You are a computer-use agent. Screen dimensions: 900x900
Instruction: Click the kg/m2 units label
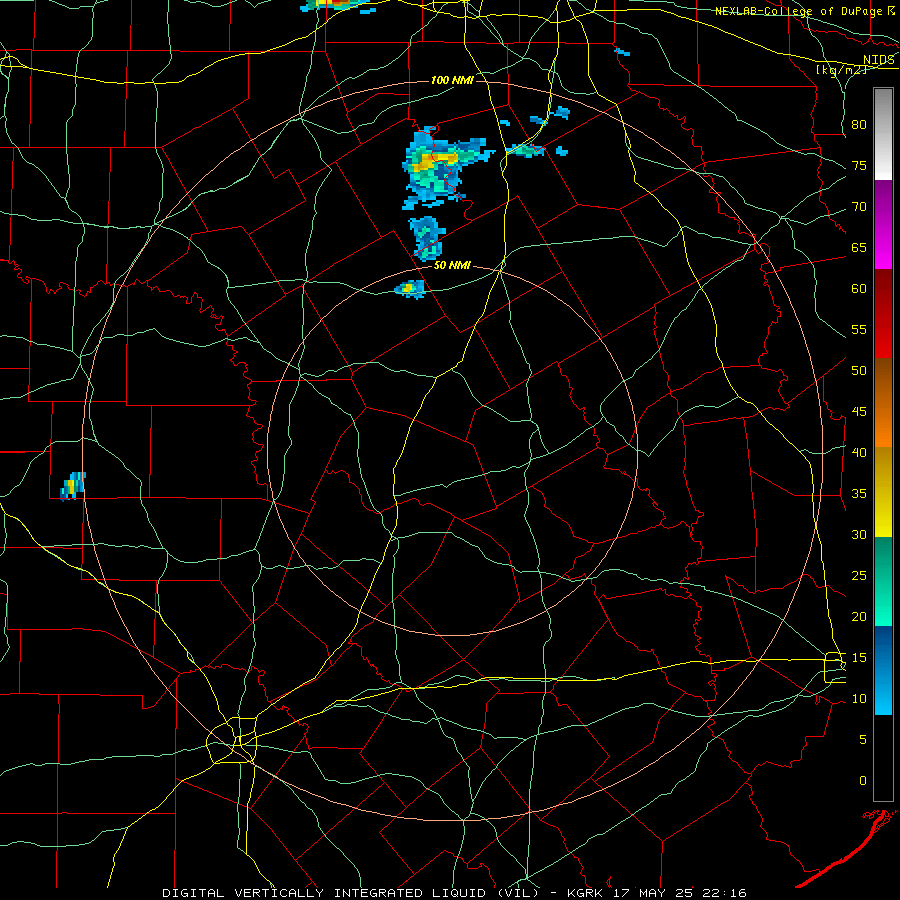click(841, 69)
